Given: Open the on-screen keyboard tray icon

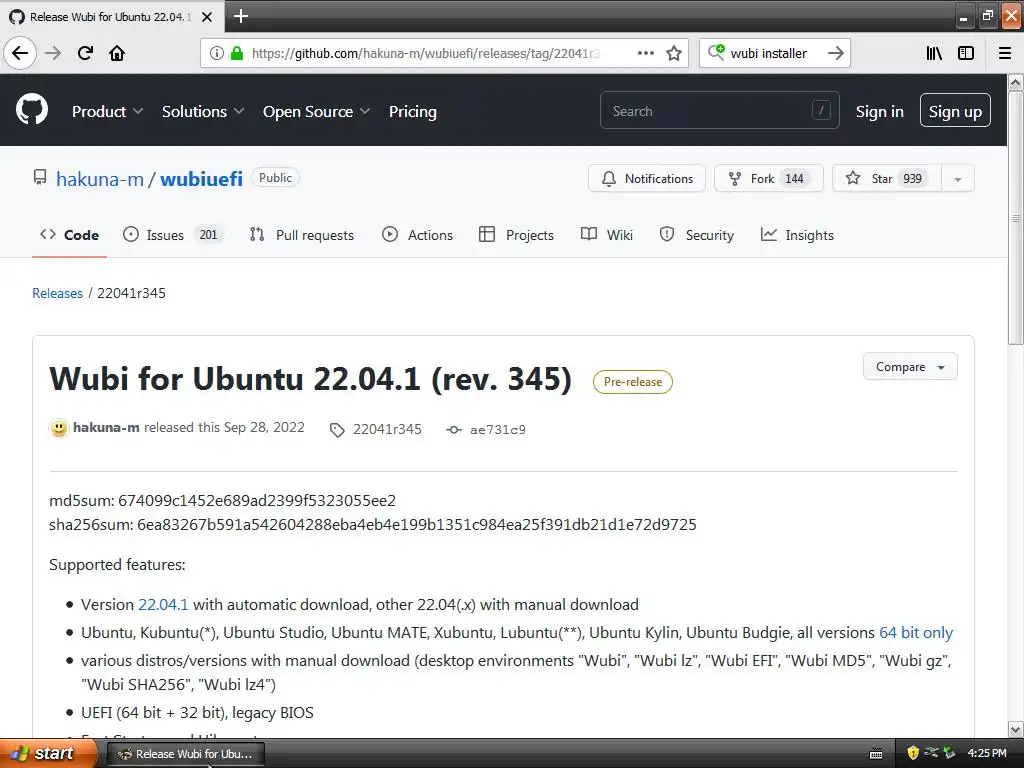Looking at the screenshot, I should tap(876, 754).
